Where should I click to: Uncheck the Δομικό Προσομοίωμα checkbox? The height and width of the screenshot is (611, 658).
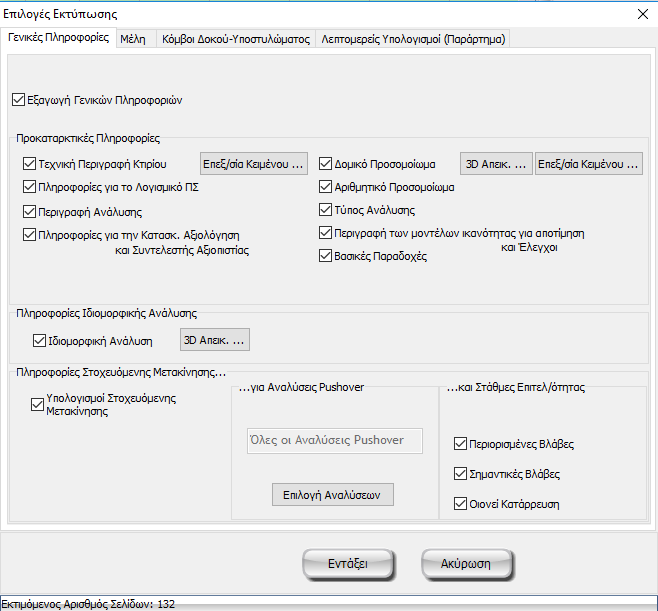click(326, 164)
